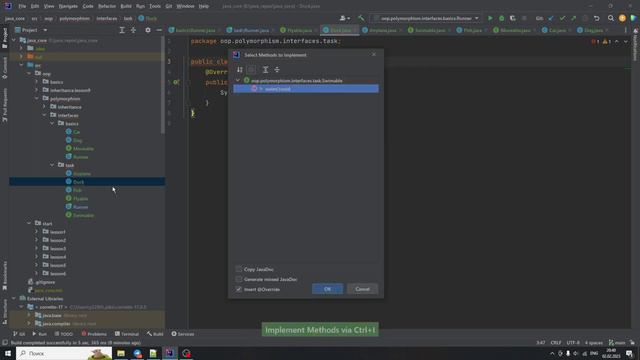The image size is (640, 360).
Task: Collapse all nodes in methods dialog
Action: tap(277, 70)
